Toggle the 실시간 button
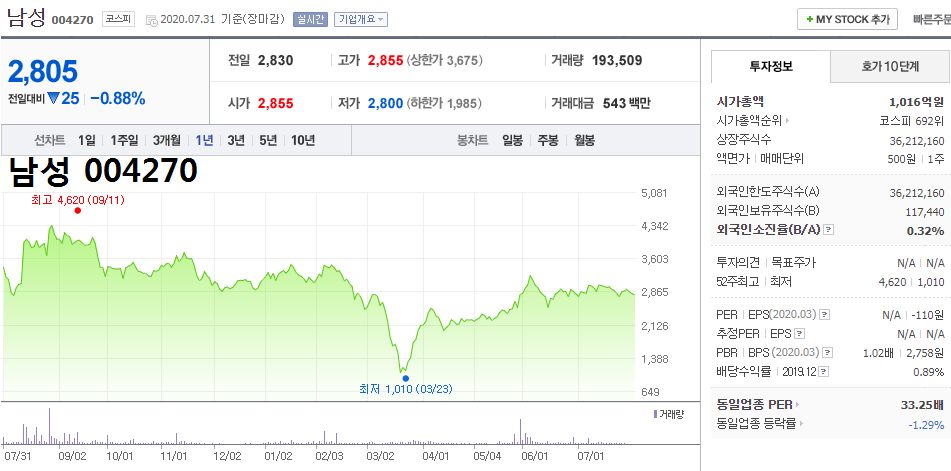Screen dimensions: 951x471 click(311, 19)
